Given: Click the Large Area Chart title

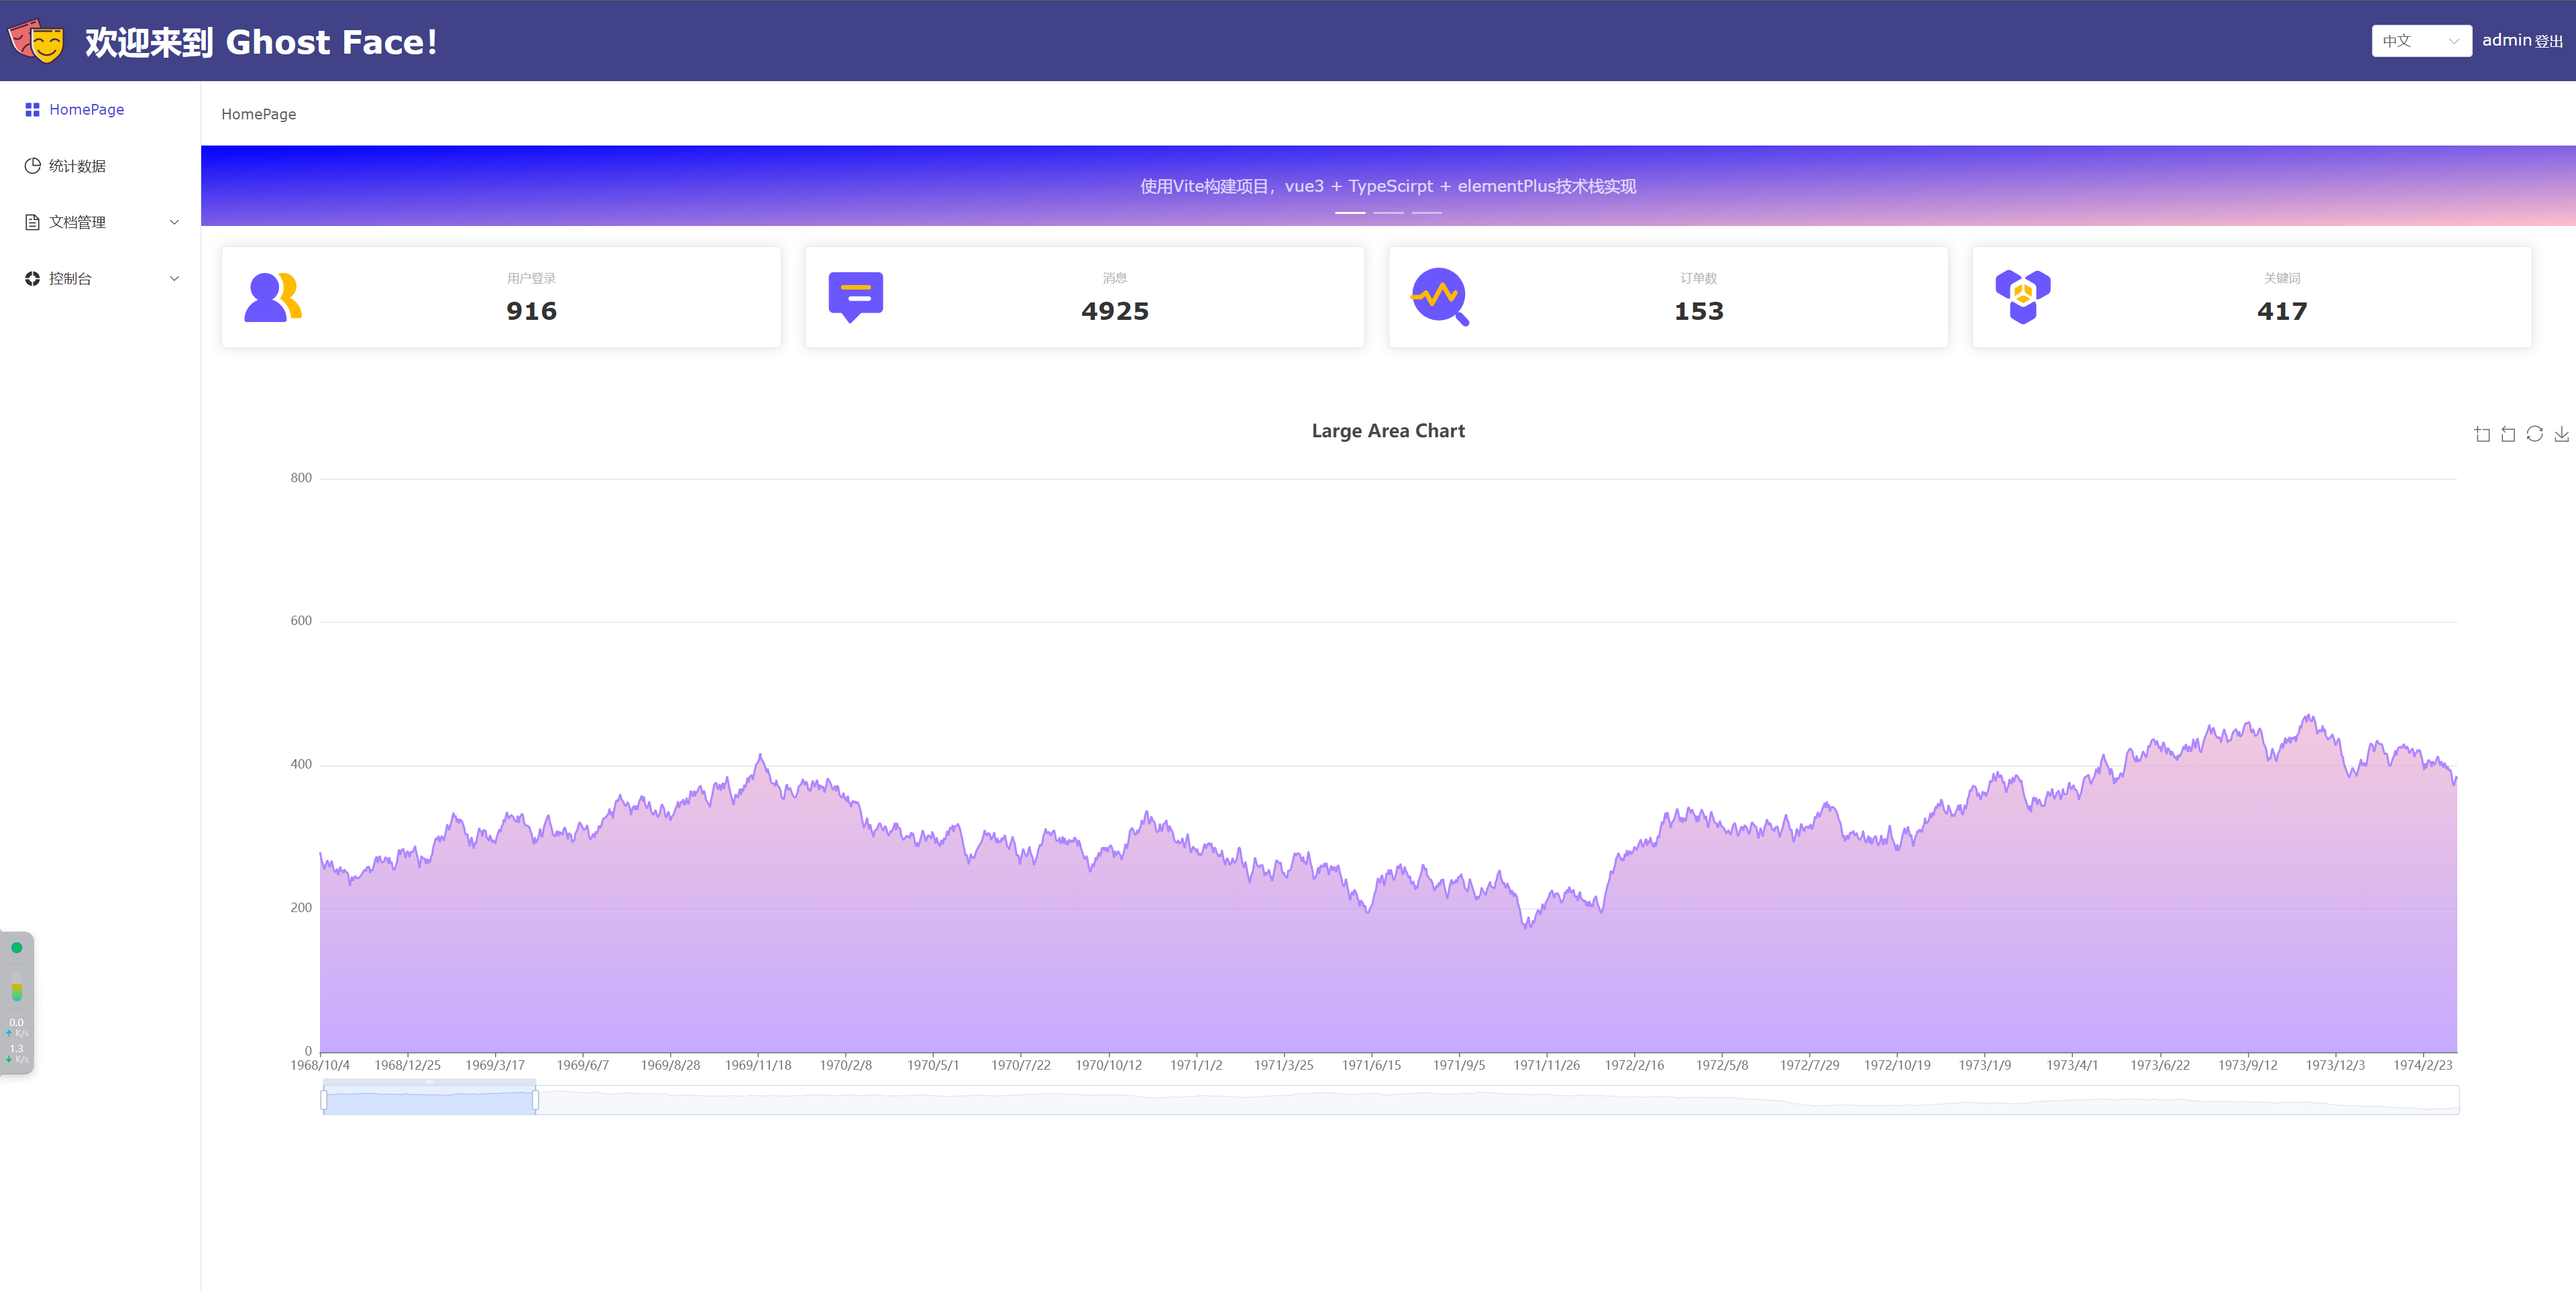Looking at the screenshot, I should coord(1388,431).
